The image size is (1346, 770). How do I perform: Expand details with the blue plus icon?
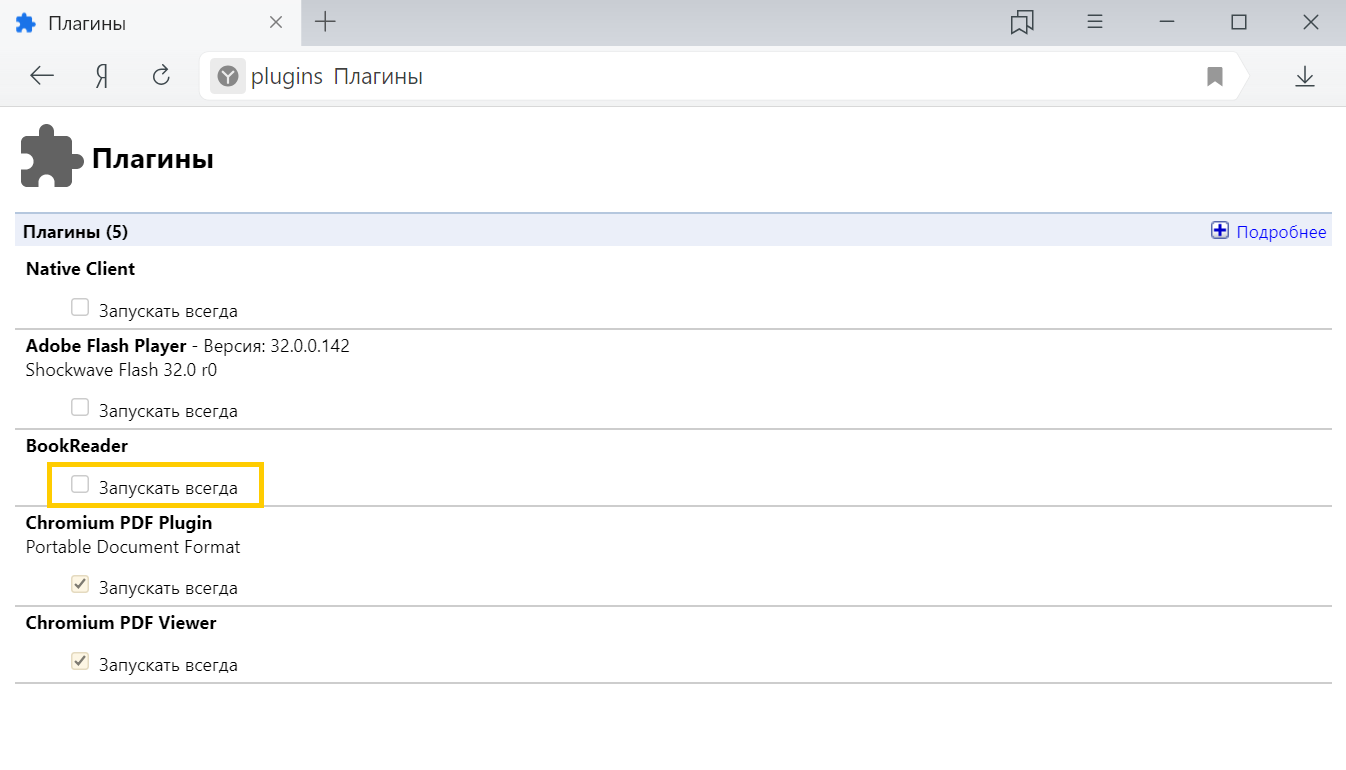pyautogui.click(x=1220, y=231)
